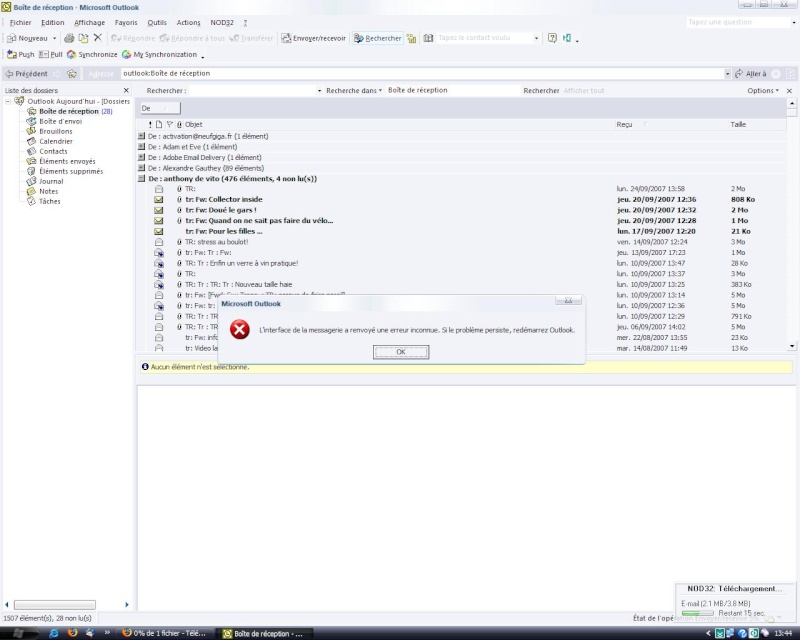Click the Précédent back button

coord(26,74)
